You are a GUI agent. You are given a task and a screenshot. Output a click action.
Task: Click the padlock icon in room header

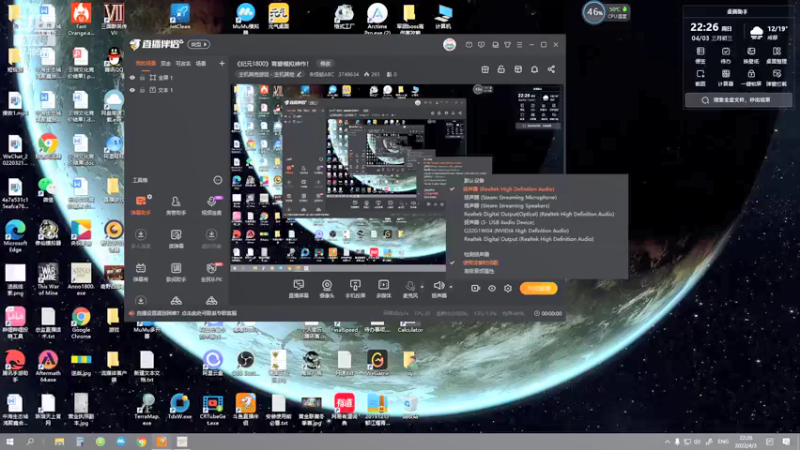501,69
